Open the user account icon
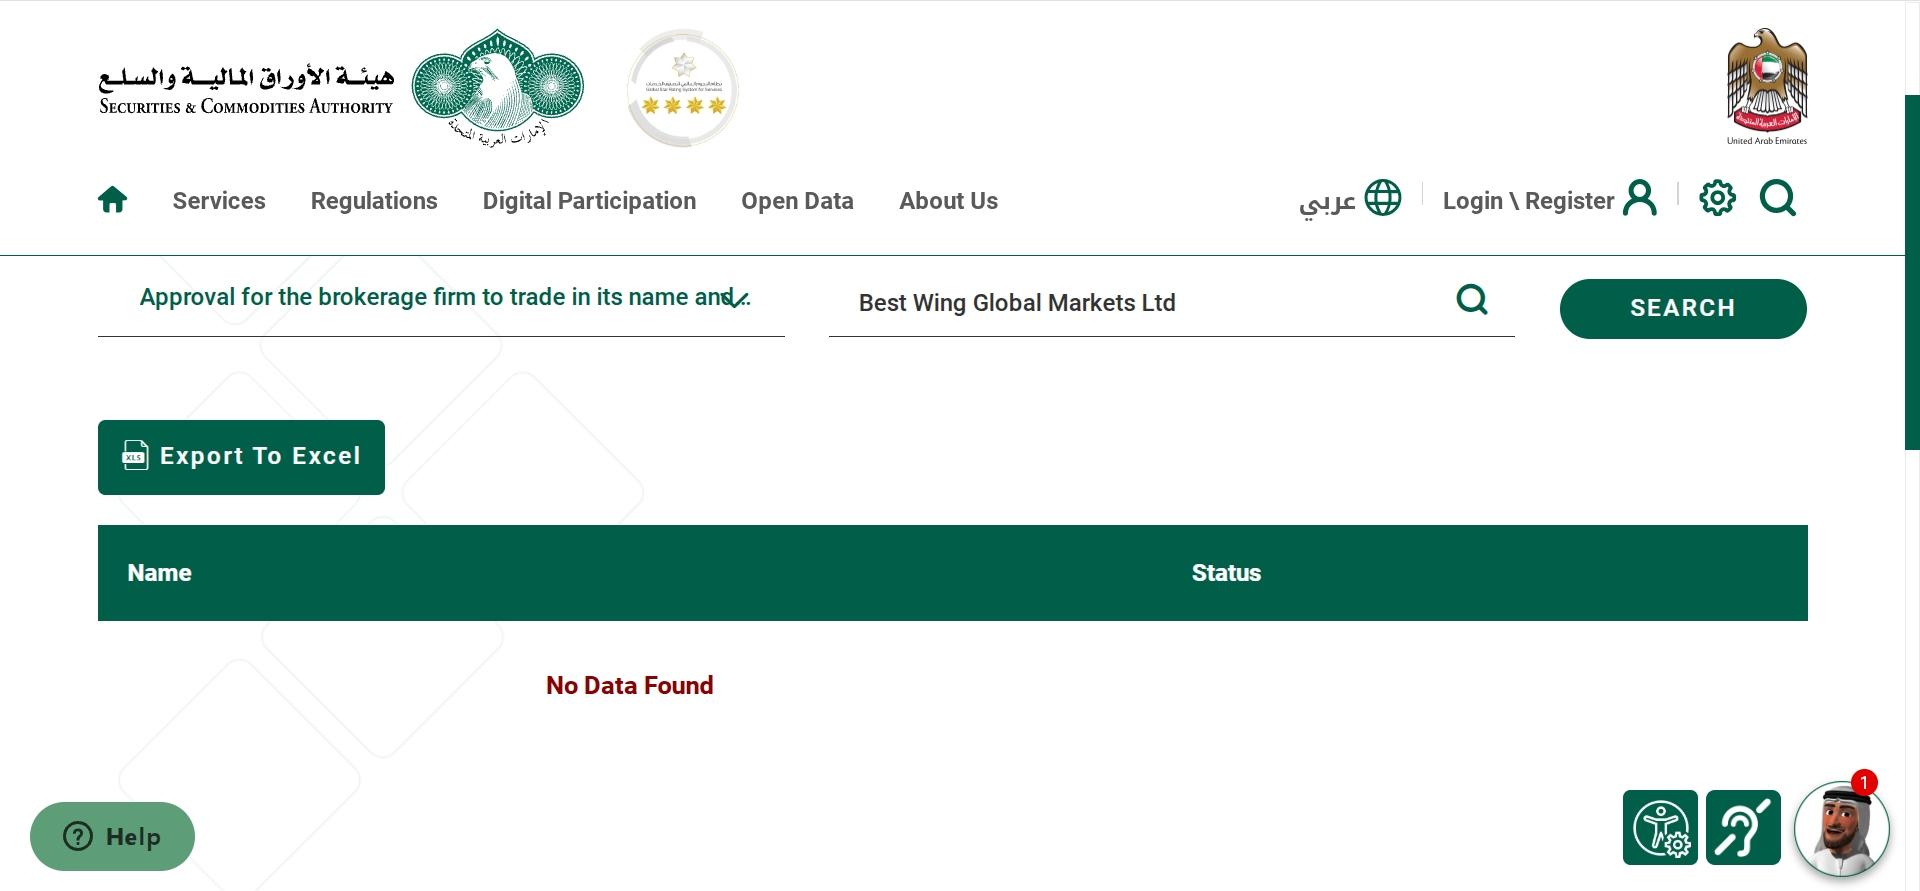 click(1640, 198)
